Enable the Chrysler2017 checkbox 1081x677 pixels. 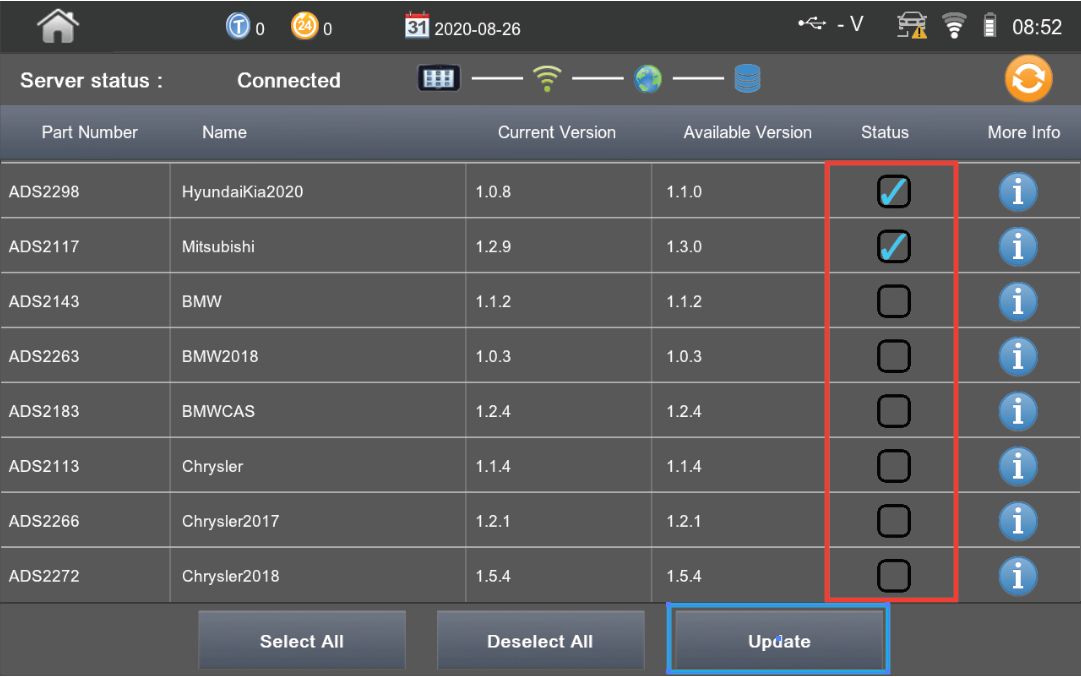[x=893, y=521]
